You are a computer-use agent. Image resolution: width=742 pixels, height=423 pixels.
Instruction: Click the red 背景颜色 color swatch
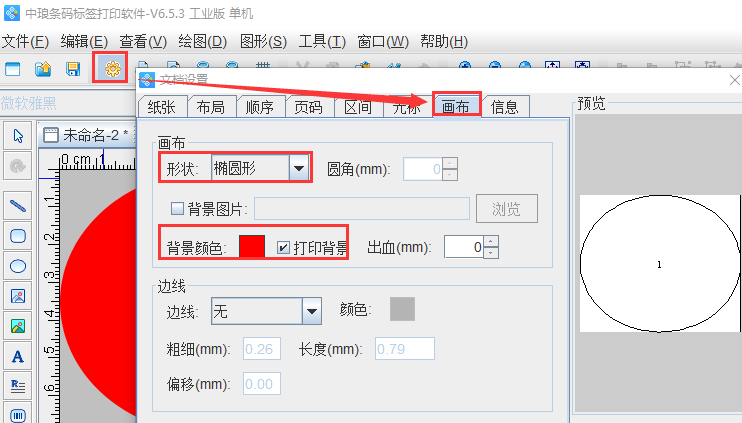pos(252,247)
